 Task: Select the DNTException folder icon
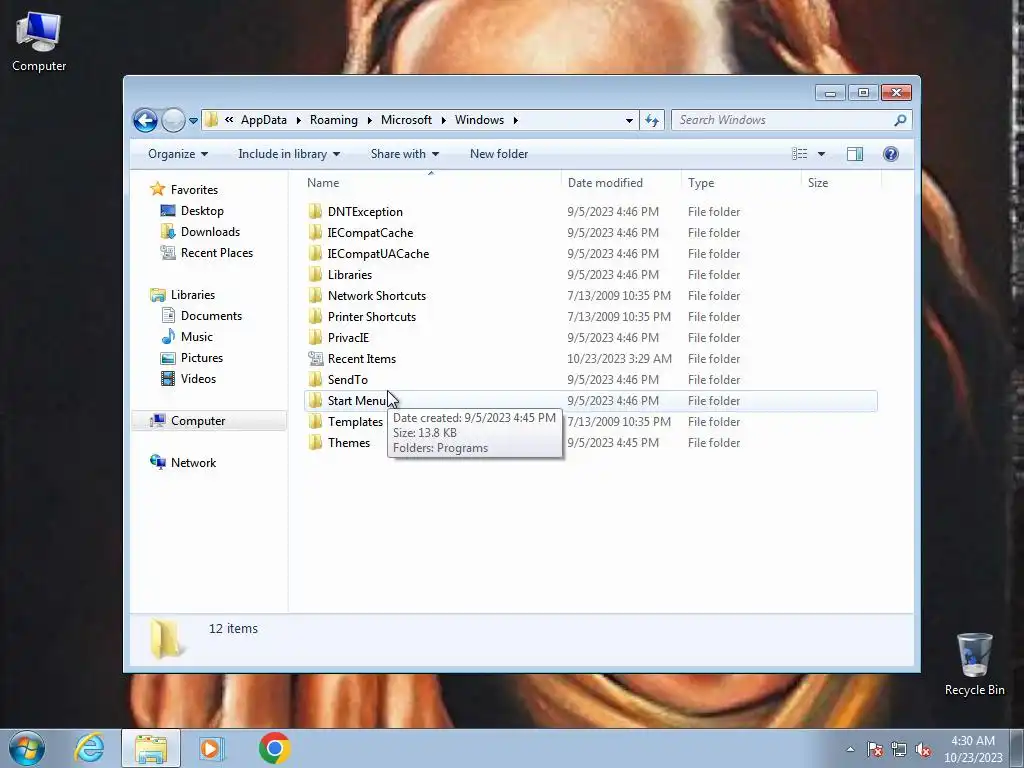pyautogui.click(x=315, y=211)
